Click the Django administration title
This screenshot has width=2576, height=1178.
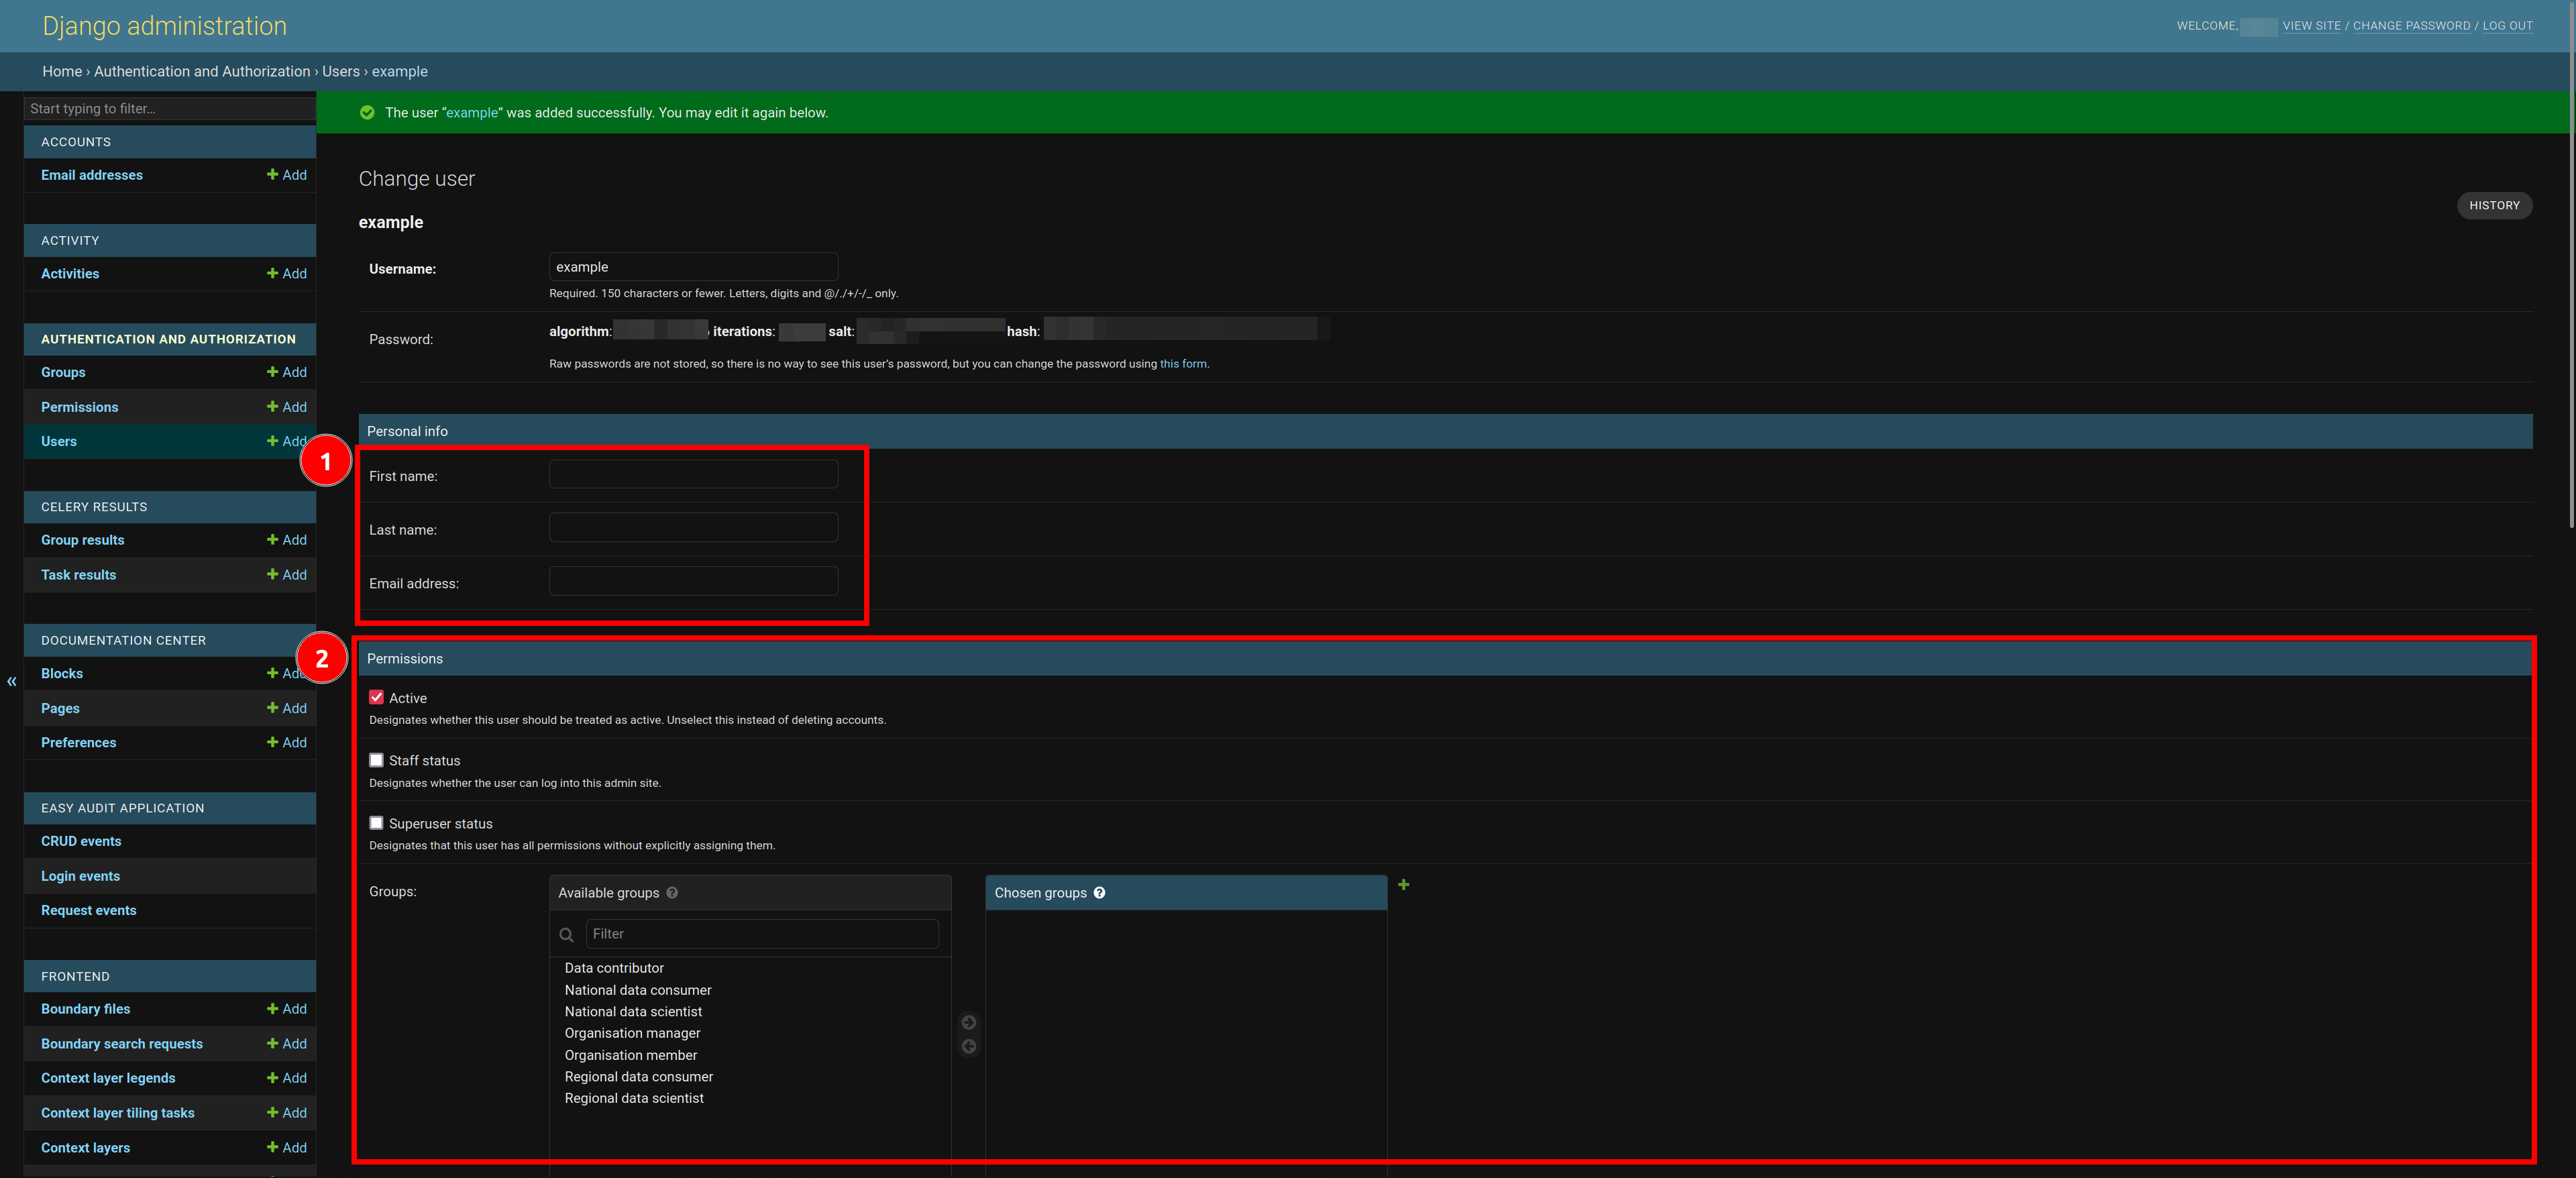[165, 26]
